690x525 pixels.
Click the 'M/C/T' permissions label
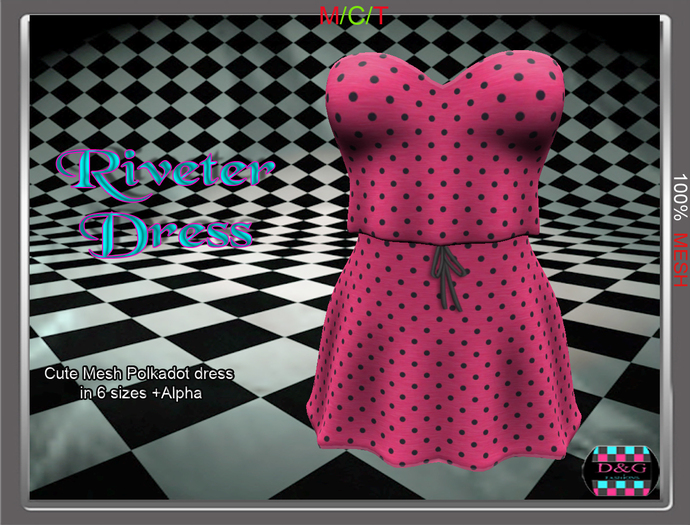coord(354,16)
